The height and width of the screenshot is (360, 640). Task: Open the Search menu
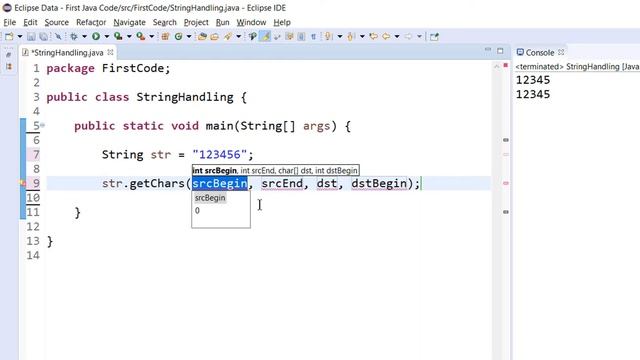tap(164, 22)
